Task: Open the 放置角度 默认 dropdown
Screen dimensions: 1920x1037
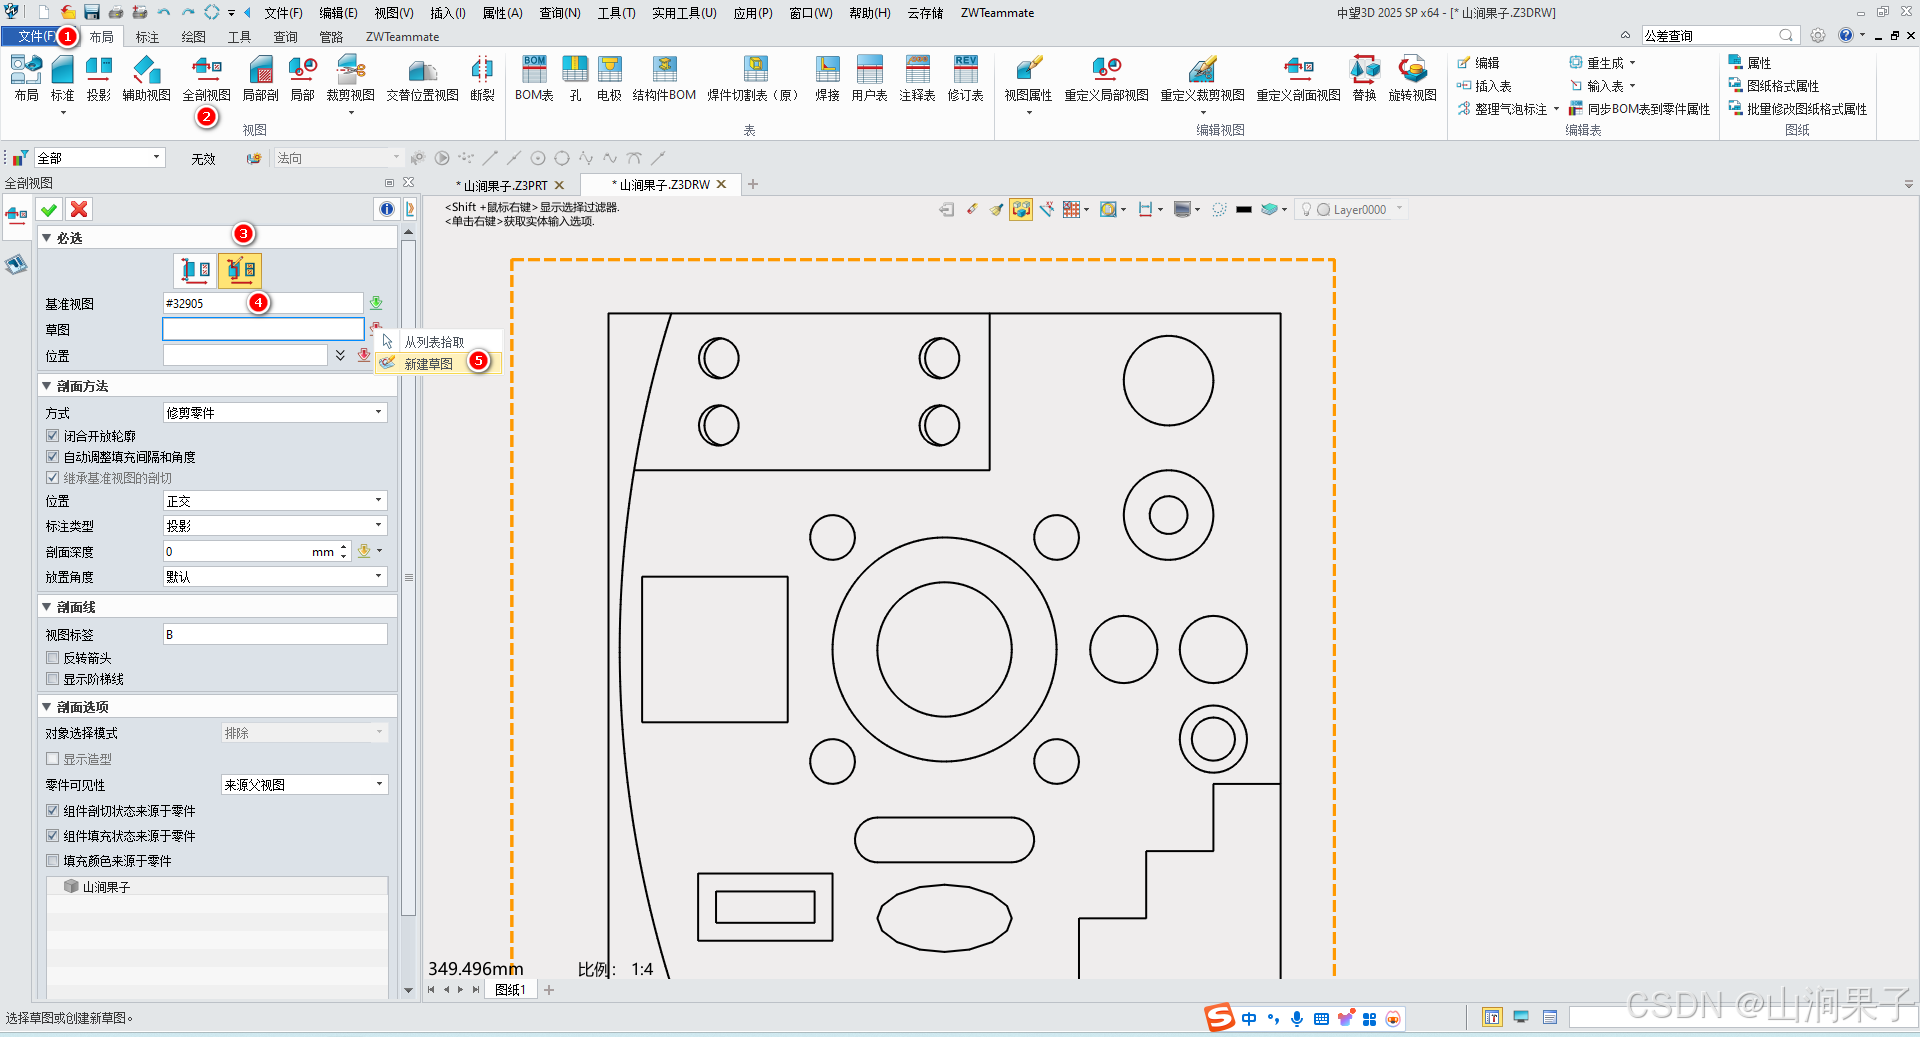Action: click(275, 576)
